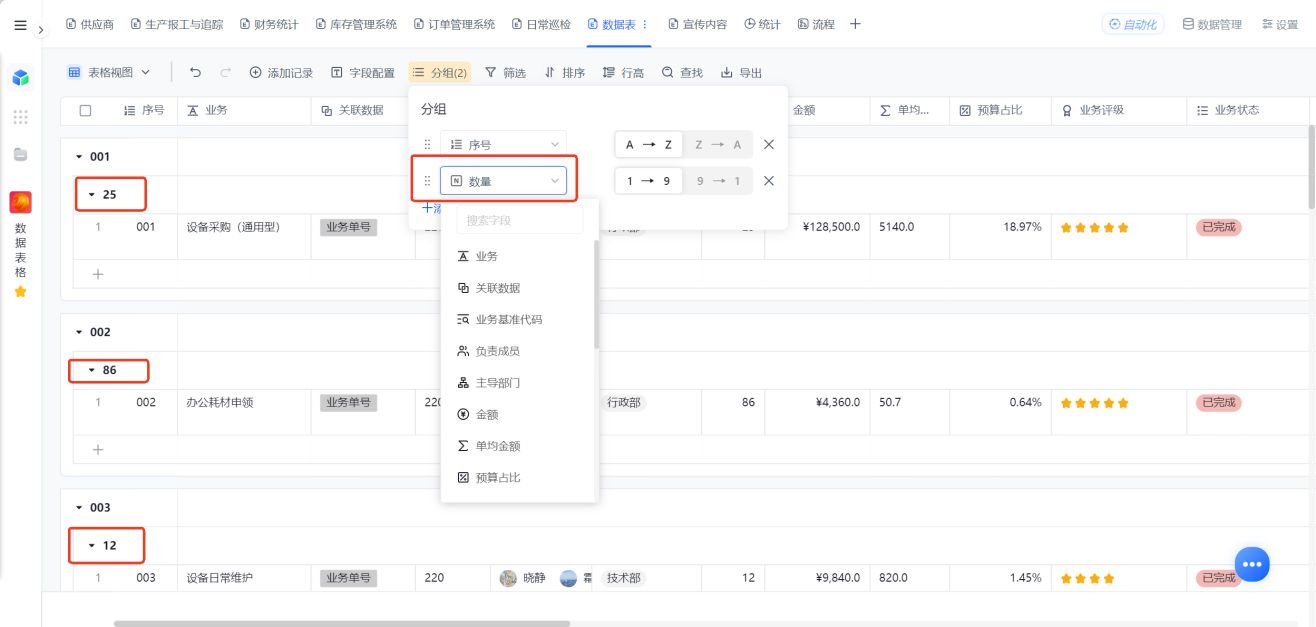Choose 业务基准代码 from the field list
Screen dimensions: 1316x627
tap(518, 320)
